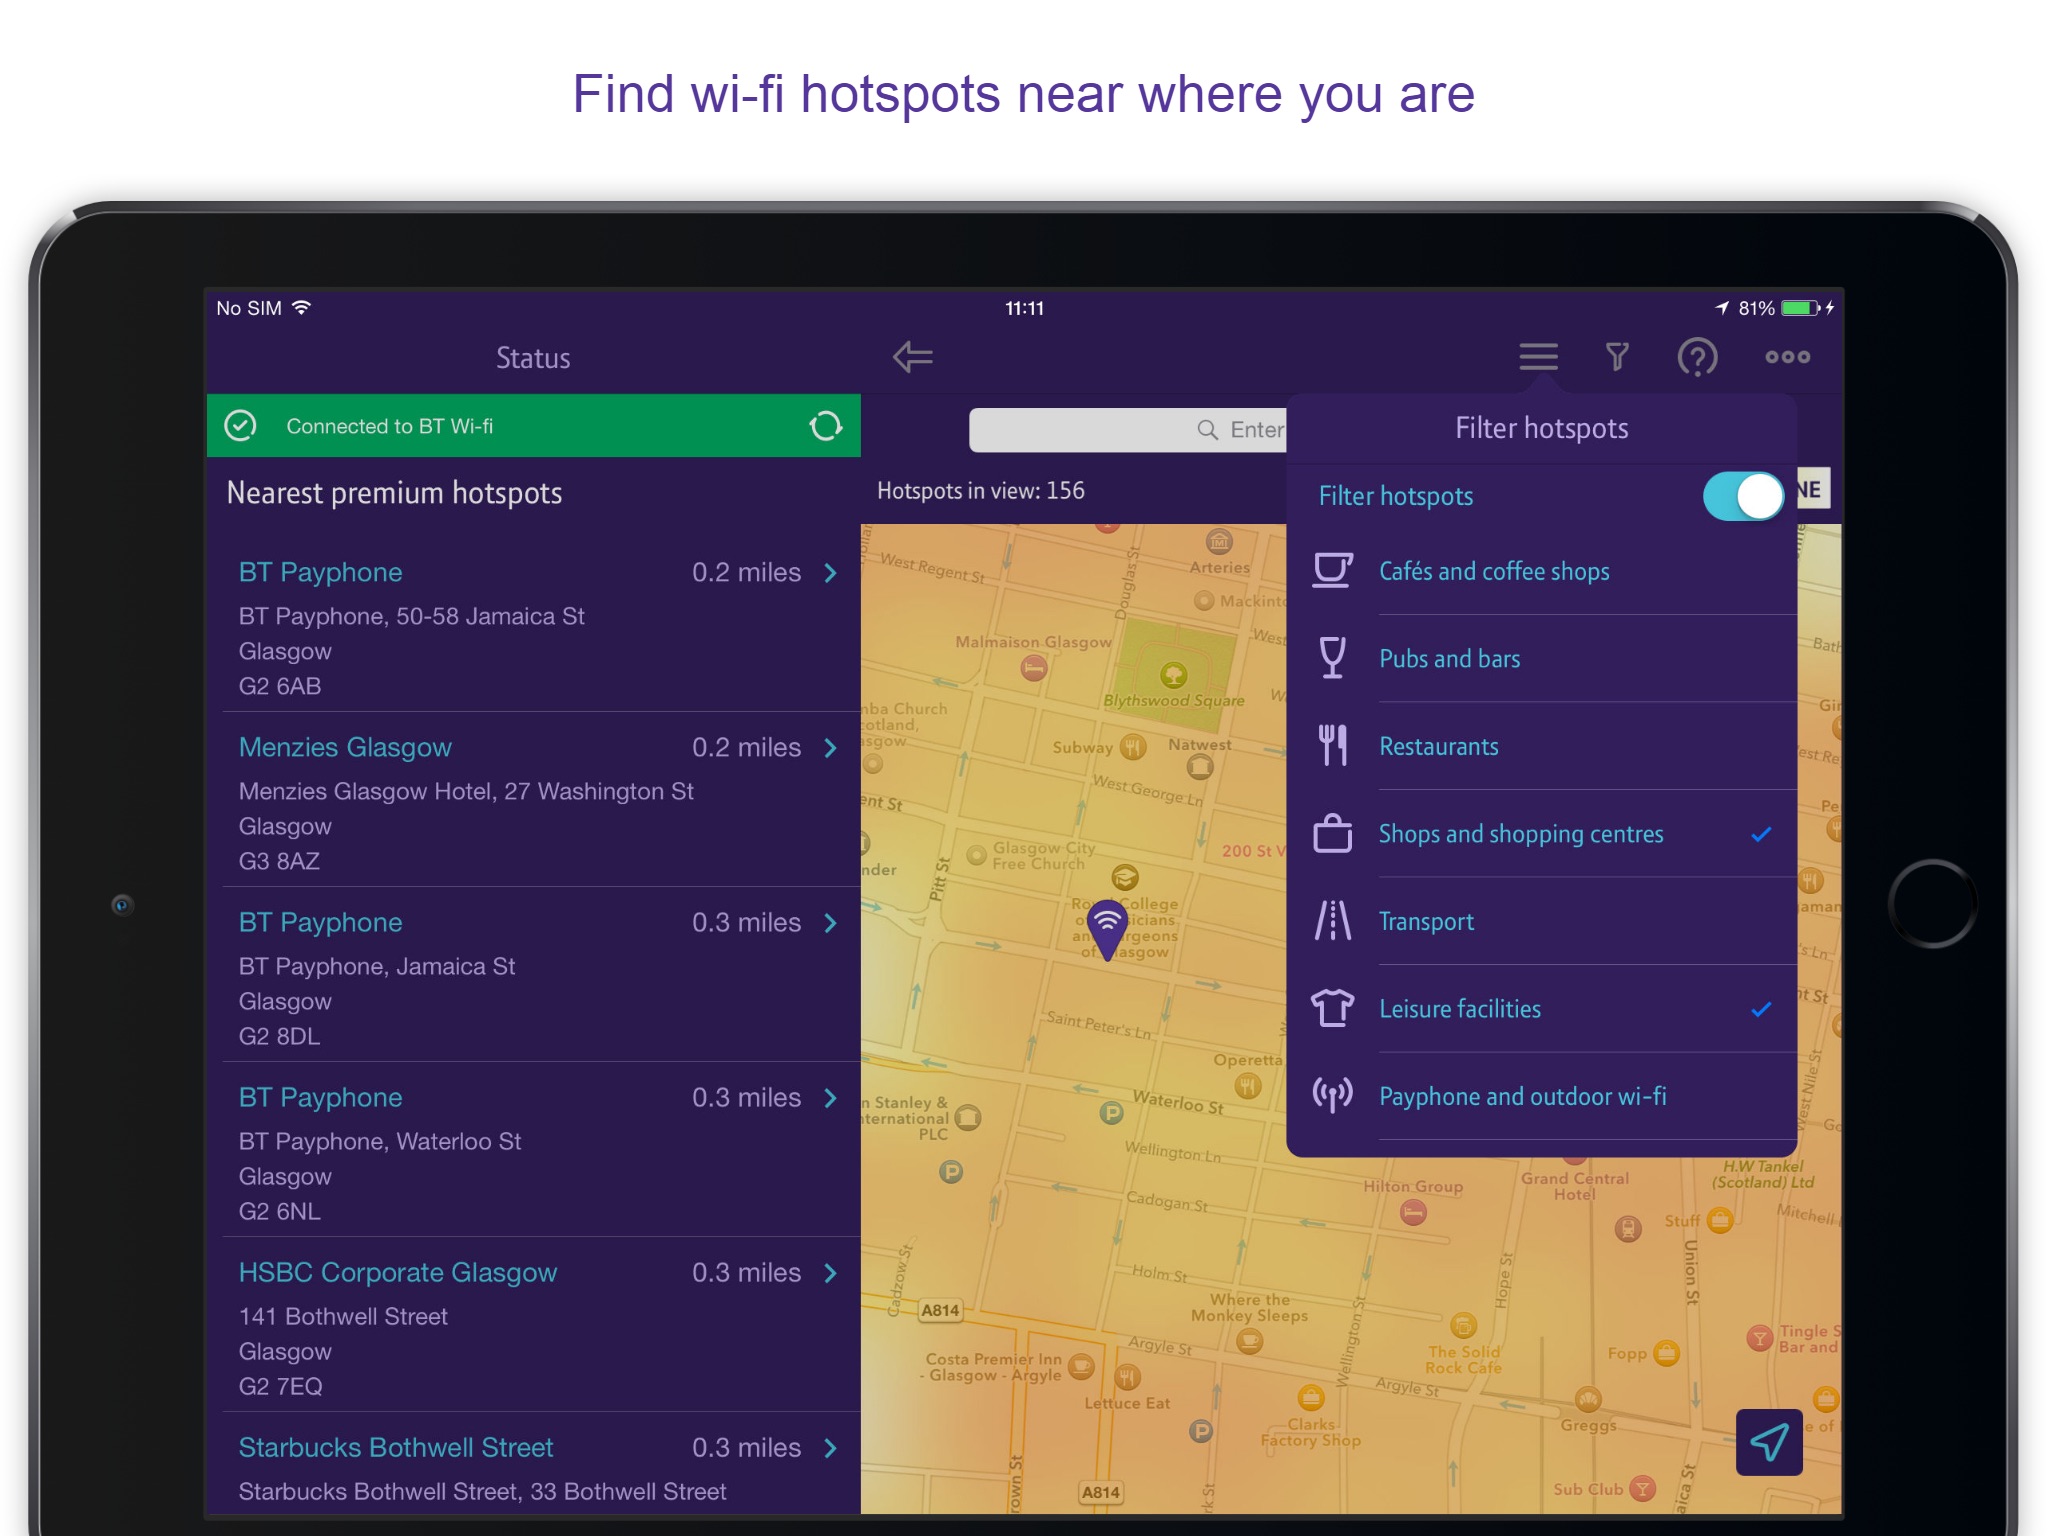
Task: Select Cafés and coffee shops filter
Action: point(1494,572)
